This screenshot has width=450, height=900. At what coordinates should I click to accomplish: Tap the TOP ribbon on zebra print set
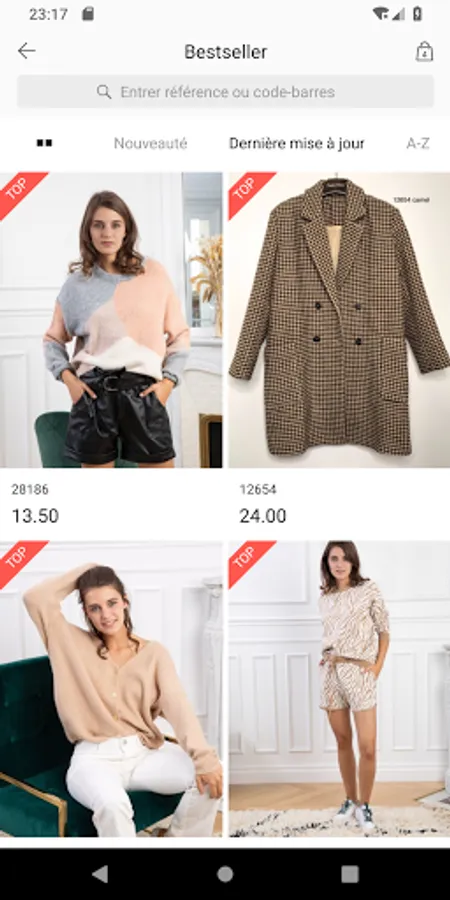pos(249,562)
